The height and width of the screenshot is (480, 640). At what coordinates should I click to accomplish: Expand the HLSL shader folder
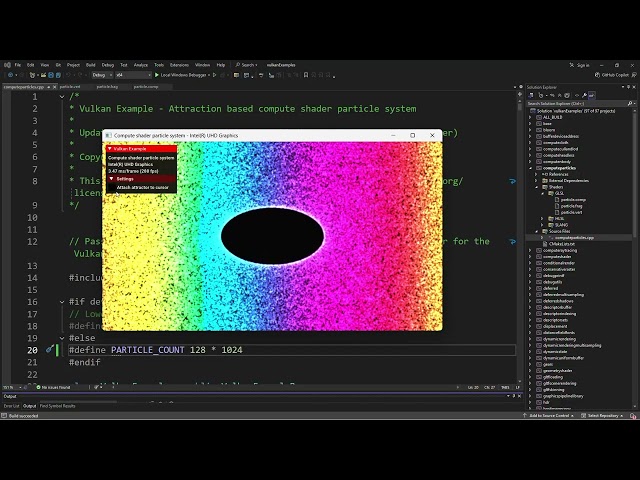[x=542, y=219]
